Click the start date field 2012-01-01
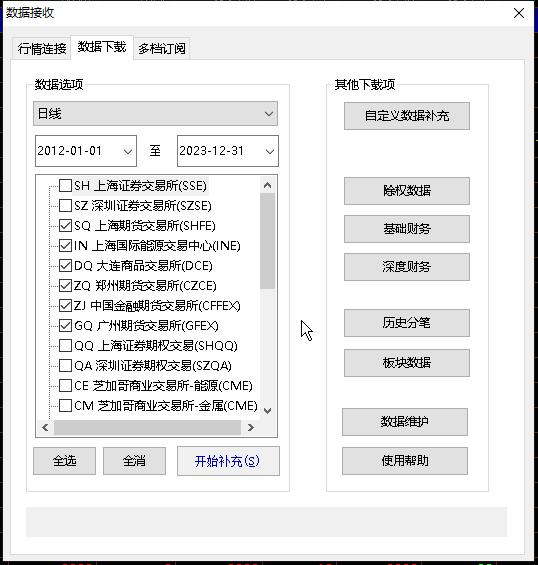Viewport: 538px width, 565px height. [86, 151]
